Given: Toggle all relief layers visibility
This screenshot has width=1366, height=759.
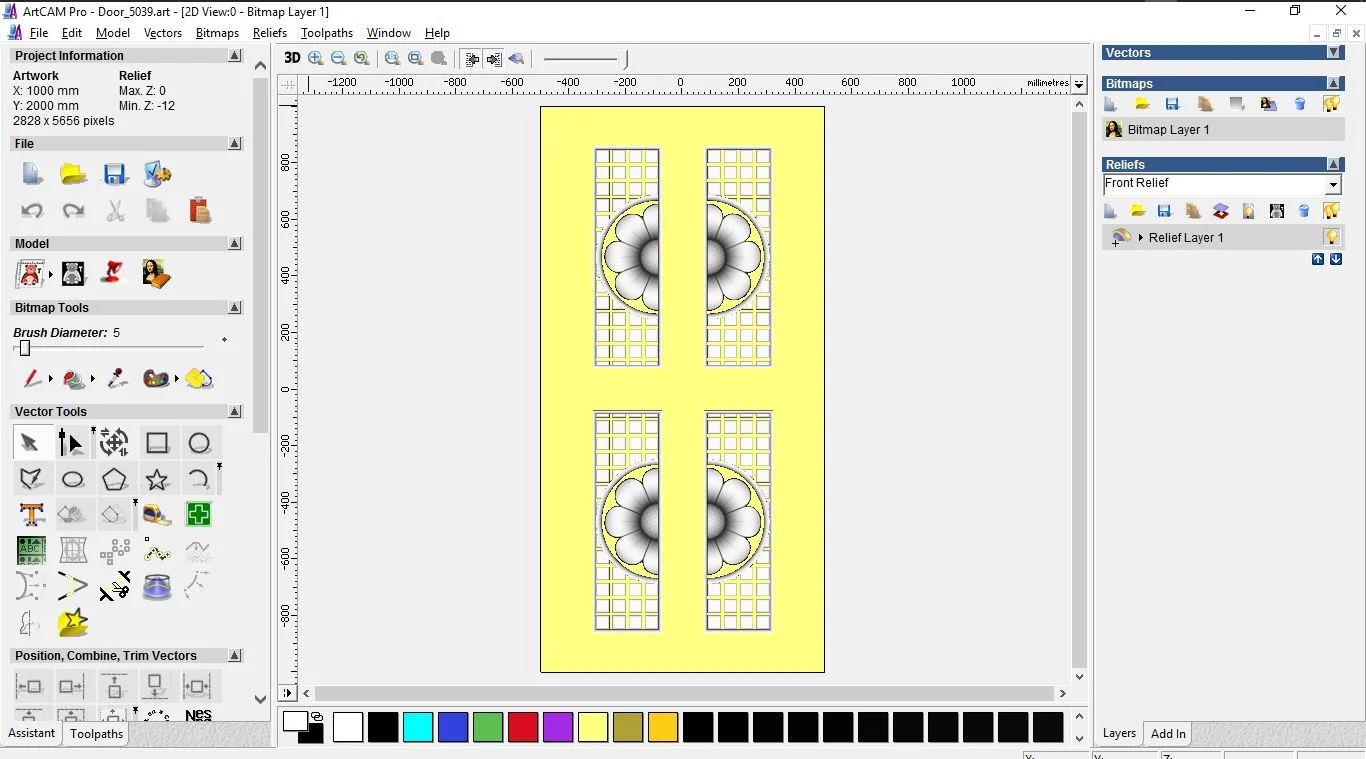Looking at the screenshot, I should tap(1332, 211).
